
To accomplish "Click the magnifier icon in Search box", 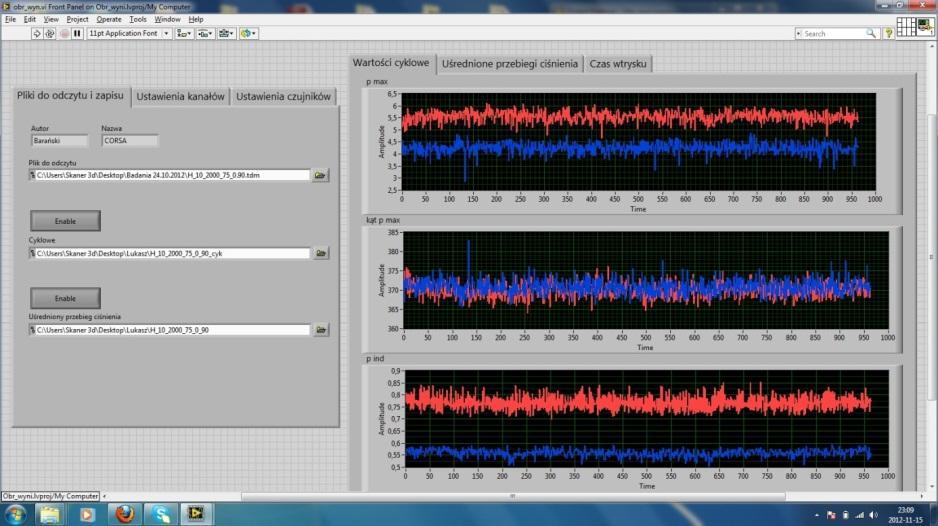I will 871,34.
